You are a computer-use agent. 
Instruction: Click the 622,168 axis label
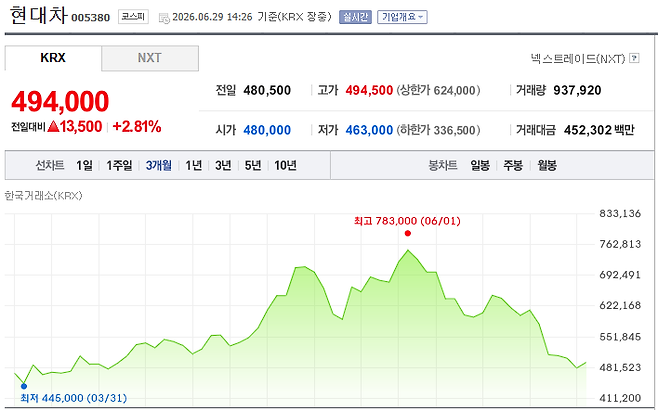[x=620, y=306]
